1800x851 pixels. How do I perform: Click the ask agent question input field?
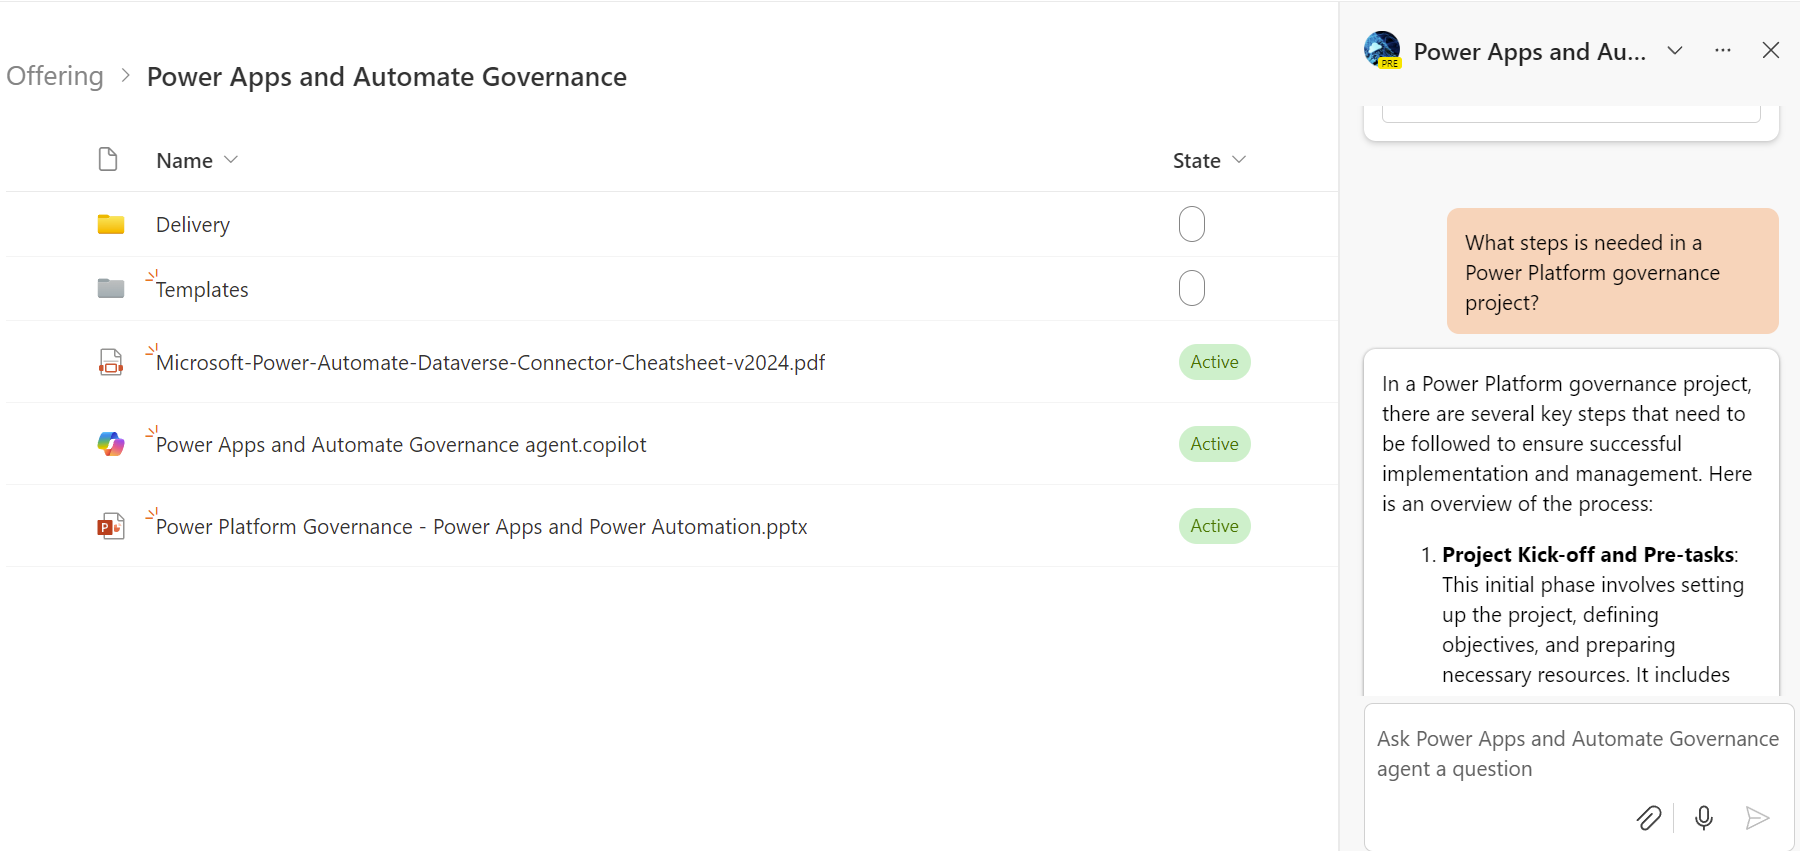[1577, 754]
